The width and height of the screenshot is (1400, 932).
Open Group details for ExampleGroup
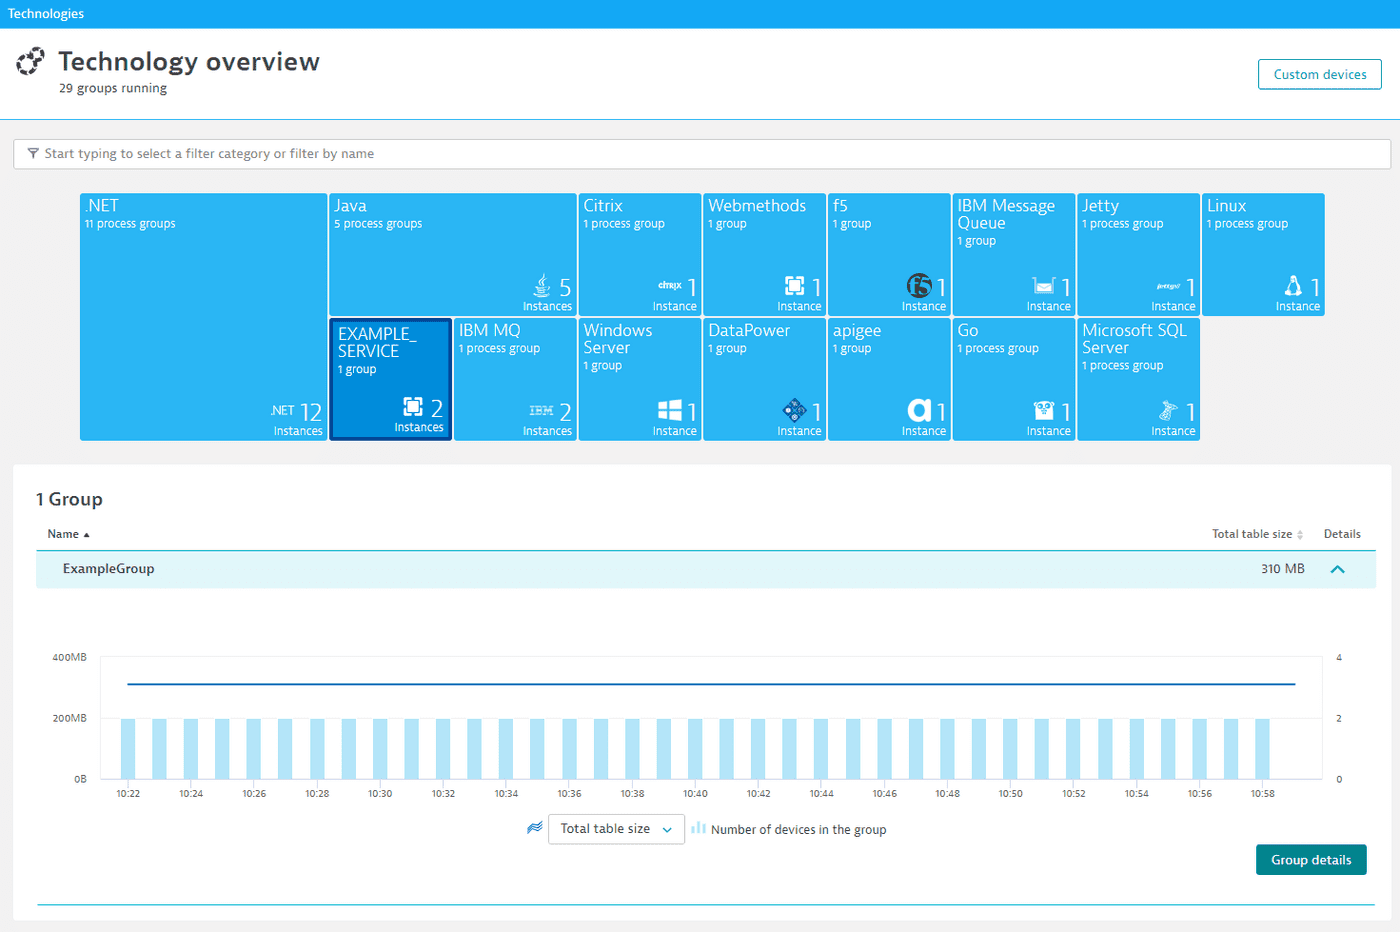[x=1310, y=859]
